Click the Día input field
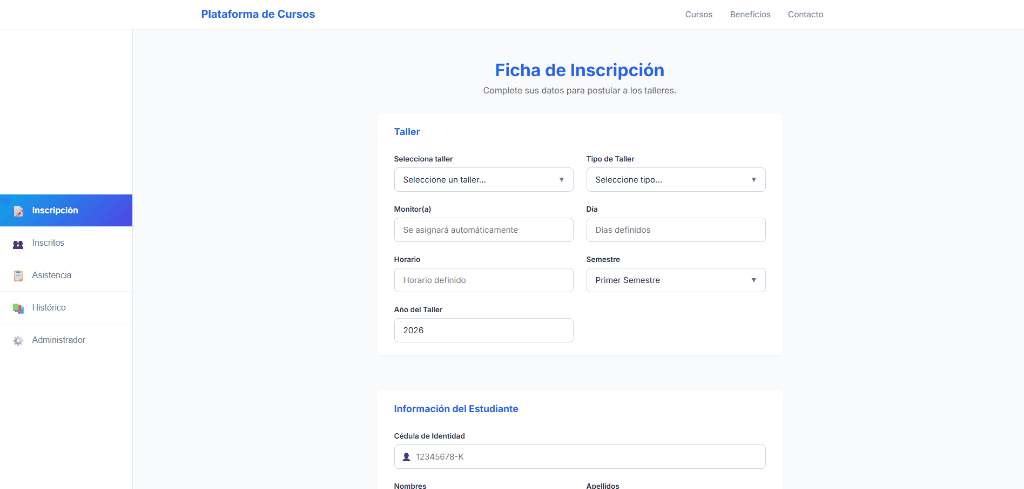The width and height of the screenshot is (1024, 489). 676,230
